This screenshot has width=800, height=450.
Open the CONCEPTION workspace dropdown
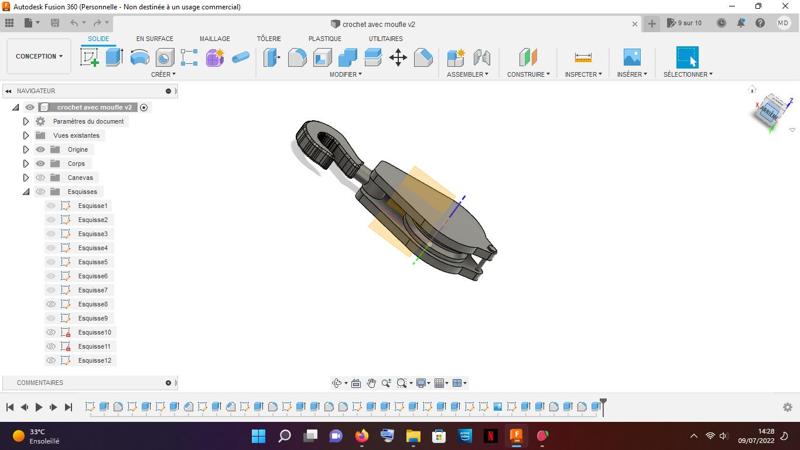(x=39, y=56)
